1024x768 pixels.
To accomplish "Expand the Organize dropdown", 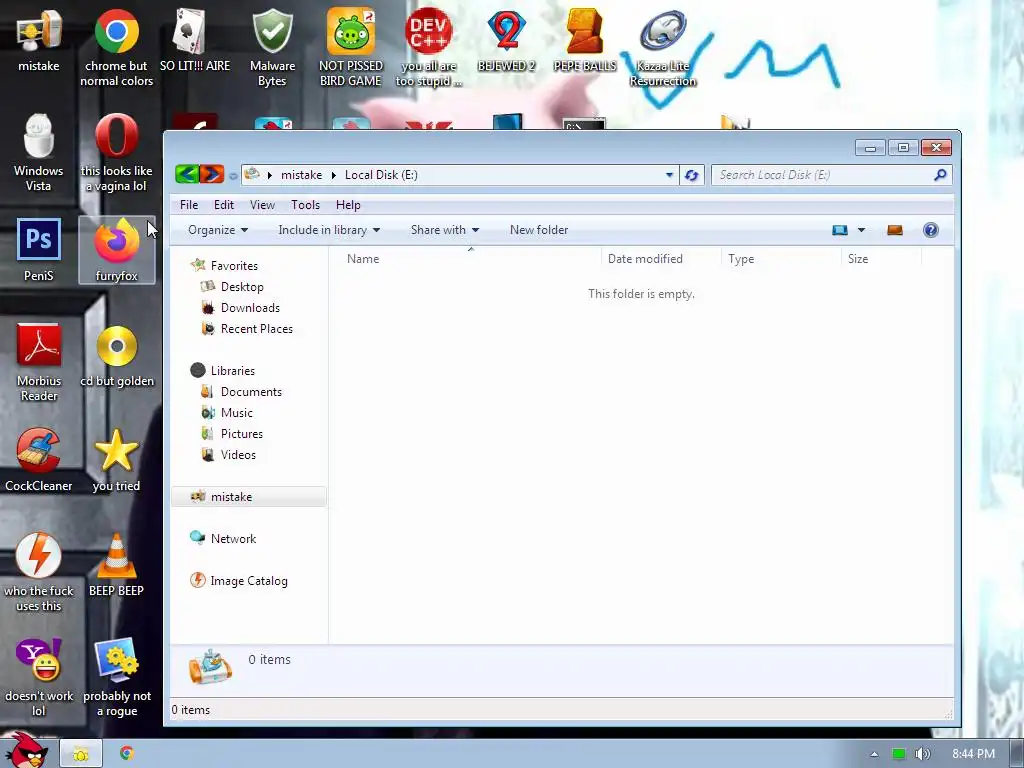I will click(x=218, y=230).
